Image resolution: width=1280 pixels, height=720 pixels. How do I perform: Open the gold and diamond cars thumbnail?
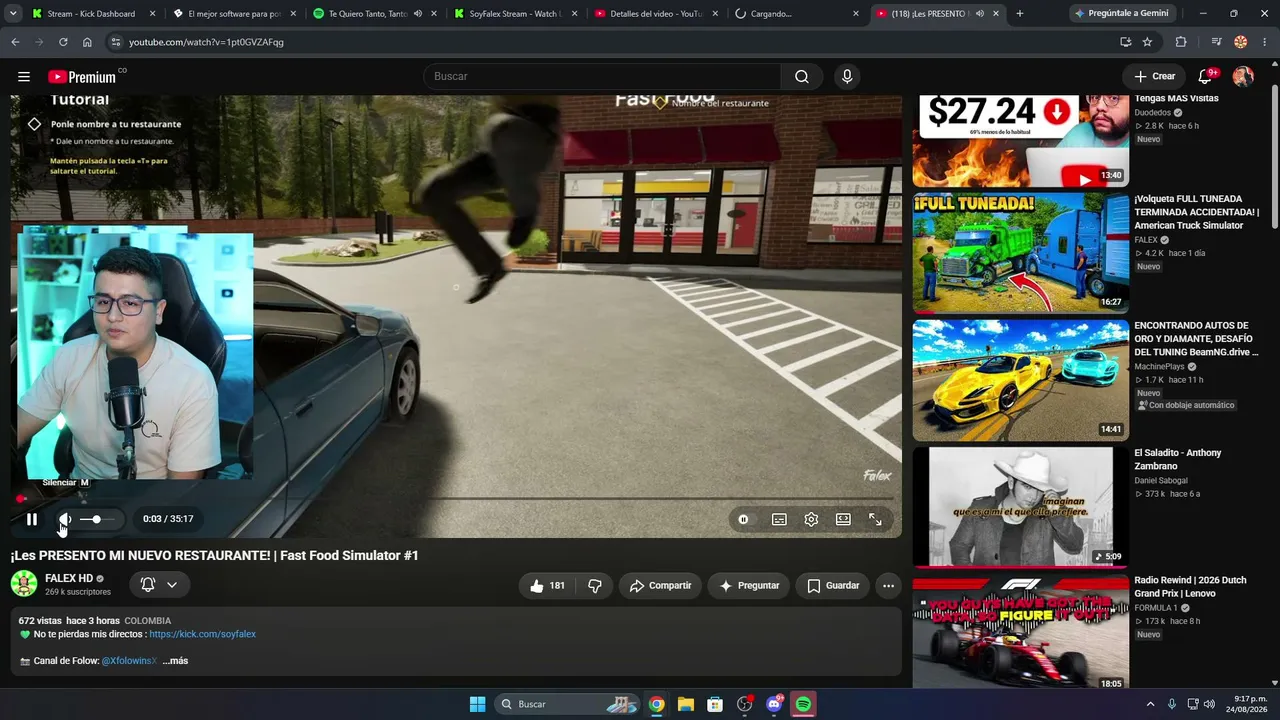(x=1020, y=380)
